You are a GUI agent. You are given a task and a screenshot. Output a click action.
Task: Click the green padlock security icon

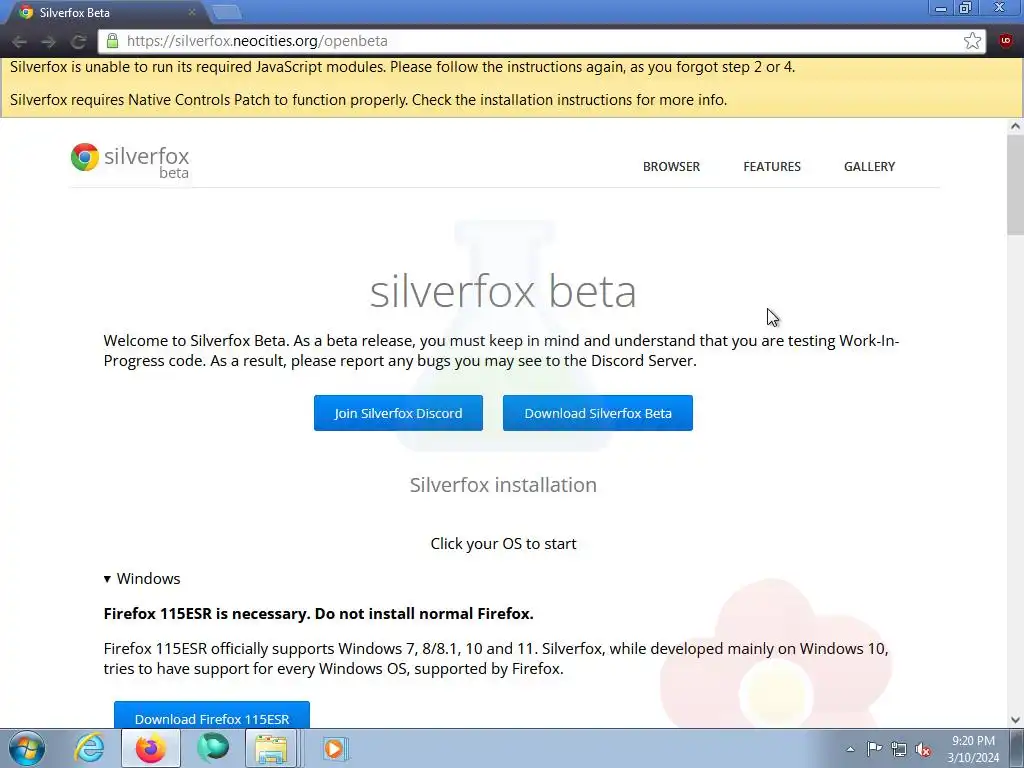(x=112, y=41)
